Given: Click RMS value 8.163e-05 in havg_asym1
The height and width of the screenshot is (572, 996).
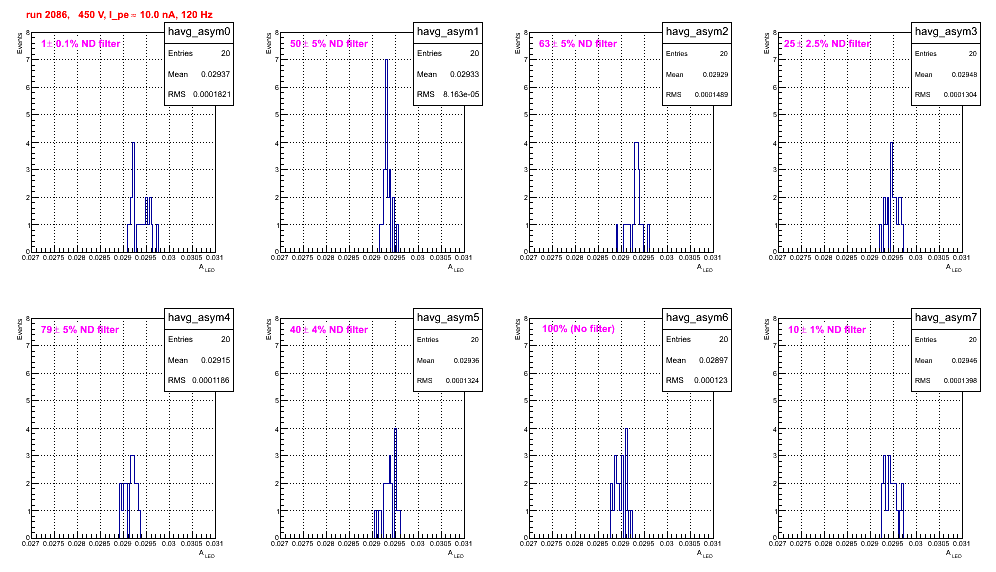Looking at the screenshot, I should coord(461,95).
